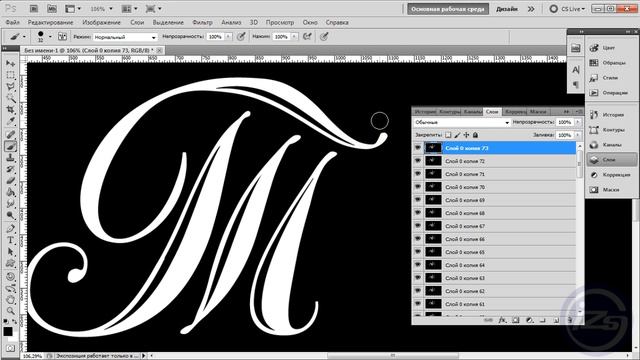Open the Файл menu
Screen dimensions: 640x360
[13, 22]
